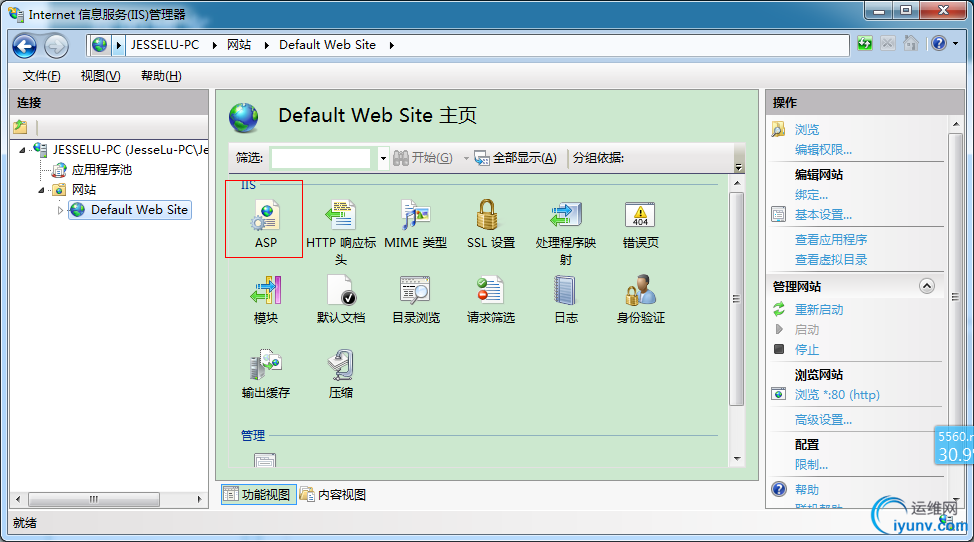Click the connect icon in 连接 panel
Image resolution: width=974 pixels, height=542 pixels.
(20, 127)
